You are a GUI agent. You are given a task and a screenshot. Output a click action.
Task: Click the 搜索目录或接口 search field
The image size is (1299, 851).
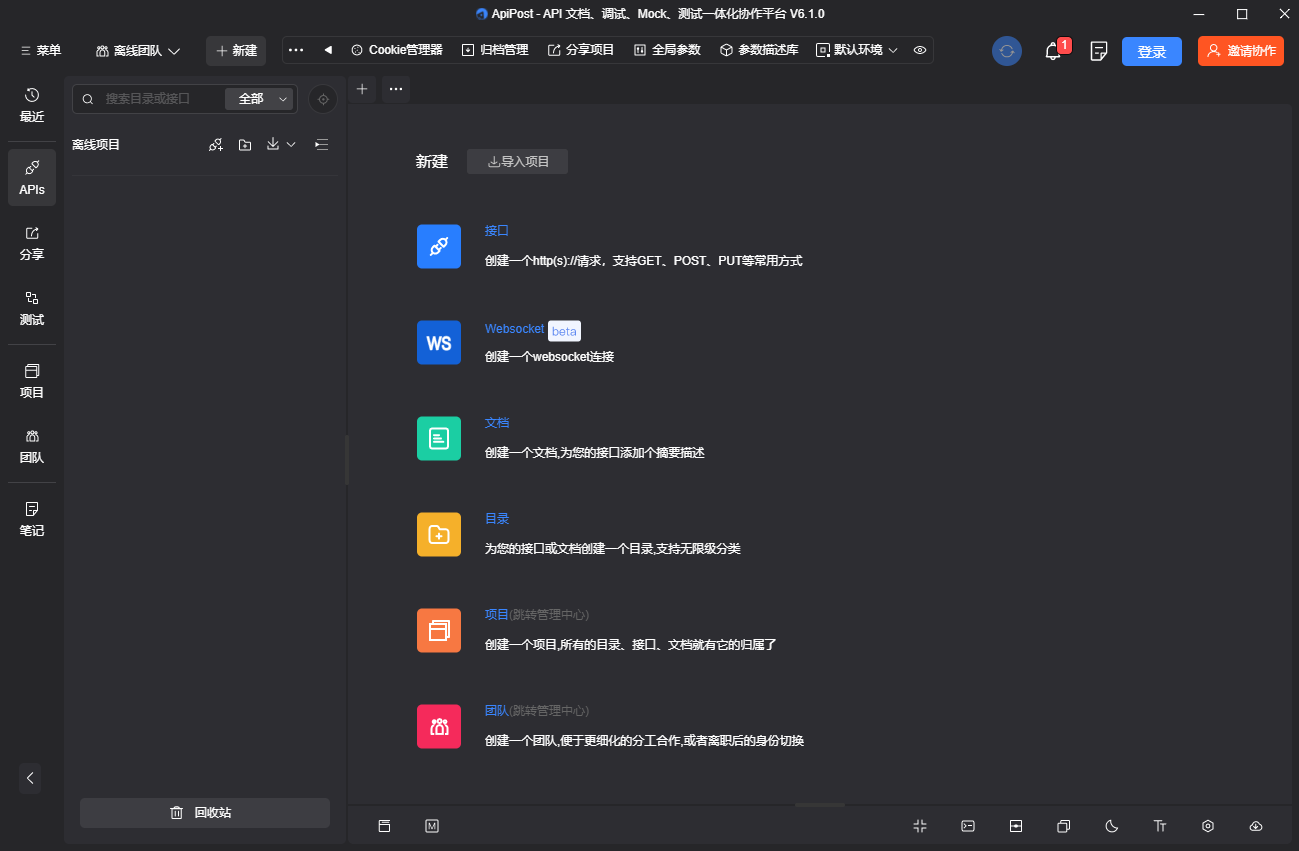point(160,99)
